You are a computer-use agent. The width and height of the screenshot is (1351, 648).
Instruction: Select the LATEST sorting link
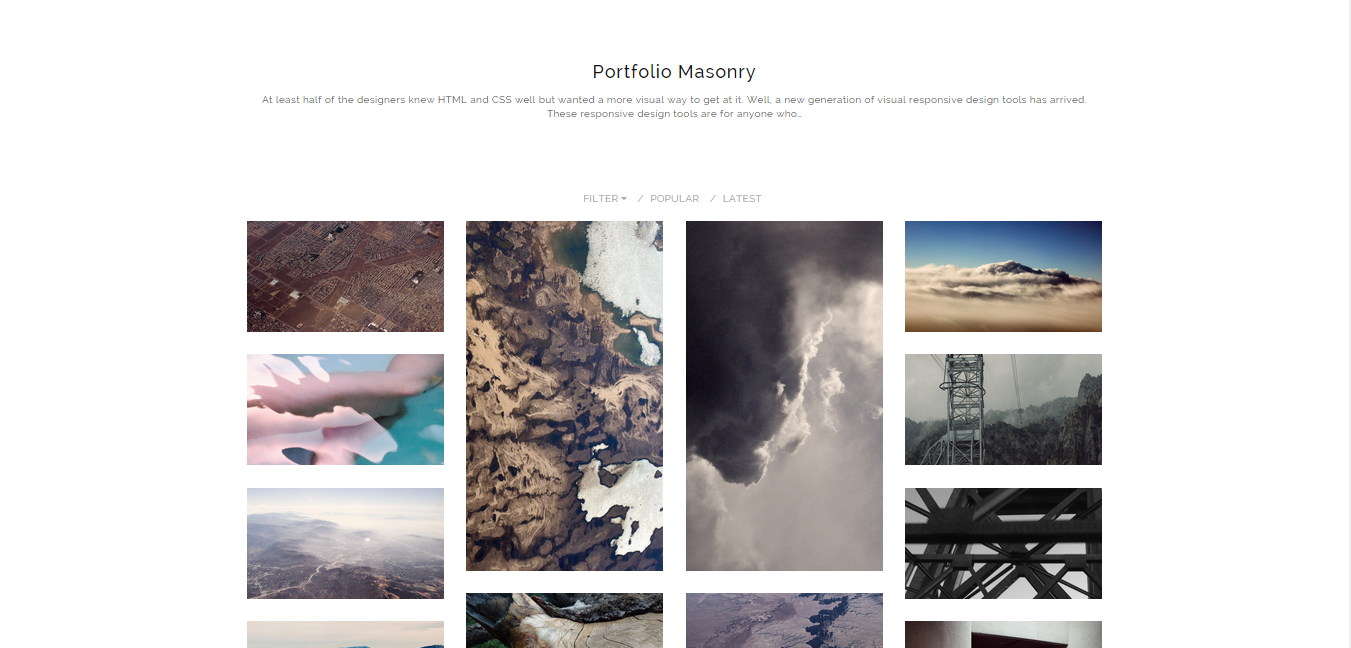[x=742, y=199]
